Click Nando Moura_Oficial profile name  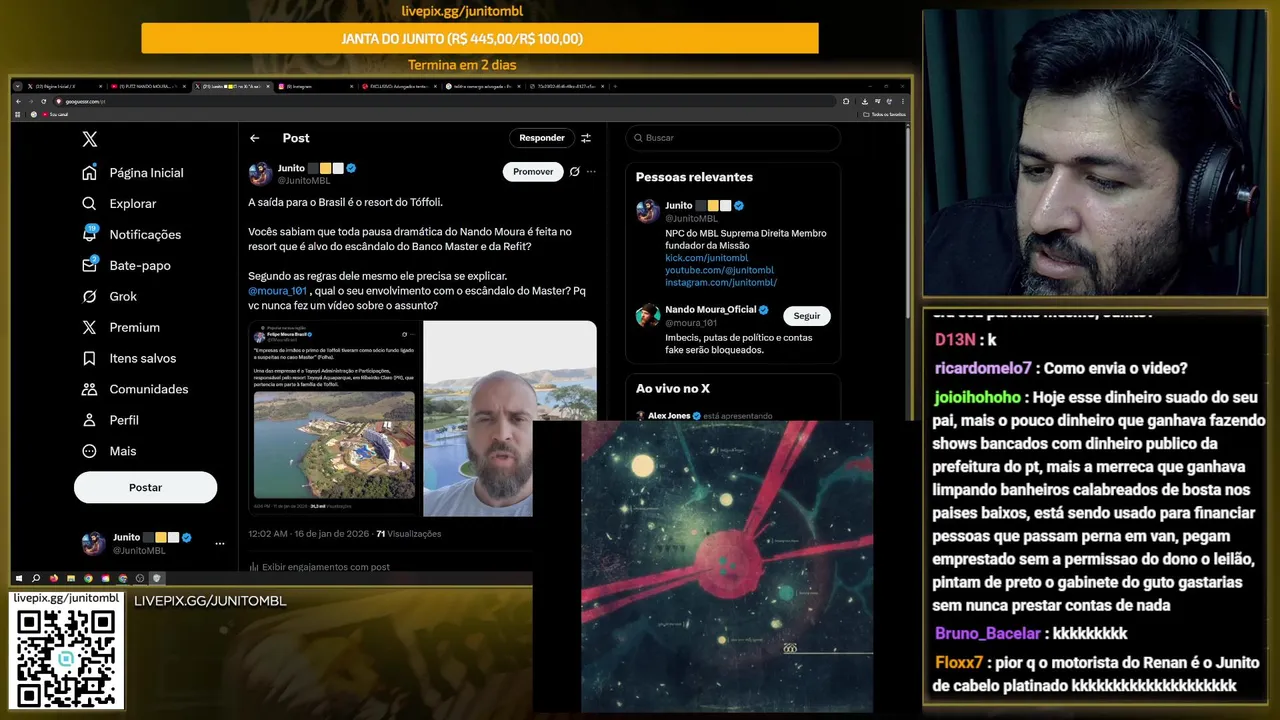pyautogui.click(x=711, y=310)
